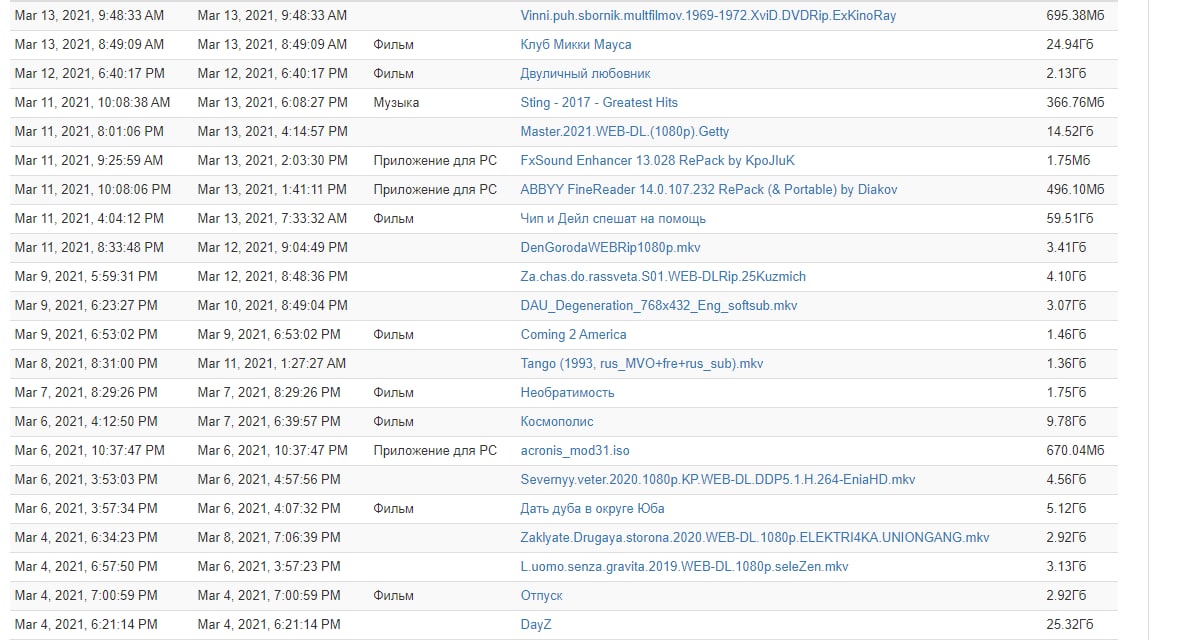The image size is (1204, 640).
Task: Select Приложение для PC beside FxSound Enhancer
Action: (435, 161)
